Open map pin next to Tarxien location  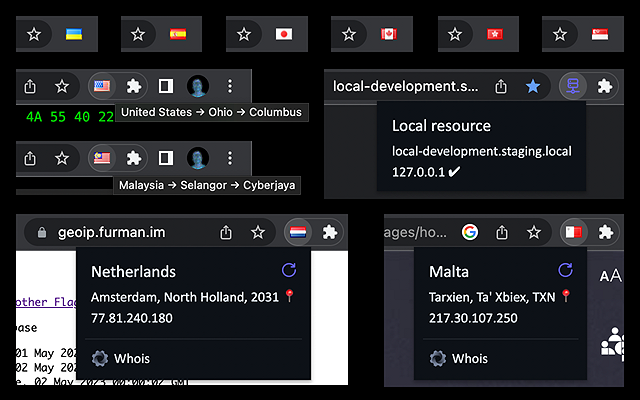[565, 297]
